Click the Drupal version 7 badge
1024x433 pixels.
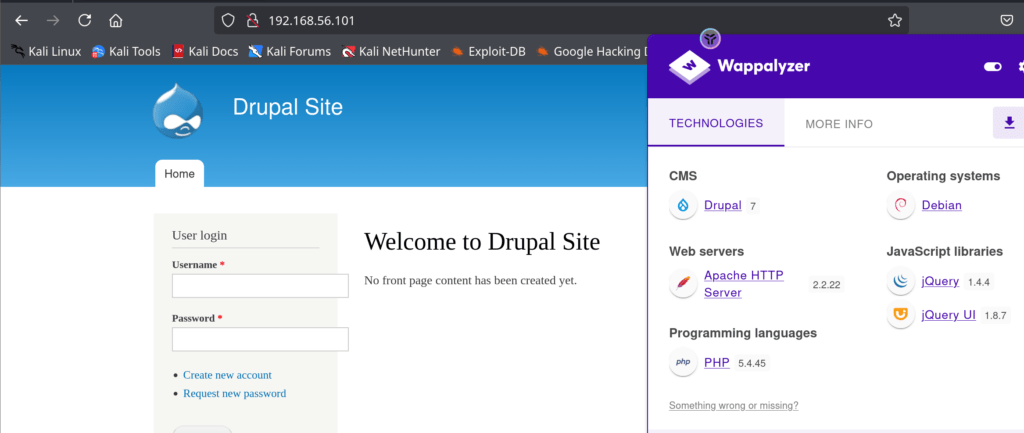[x=753, y=206]
